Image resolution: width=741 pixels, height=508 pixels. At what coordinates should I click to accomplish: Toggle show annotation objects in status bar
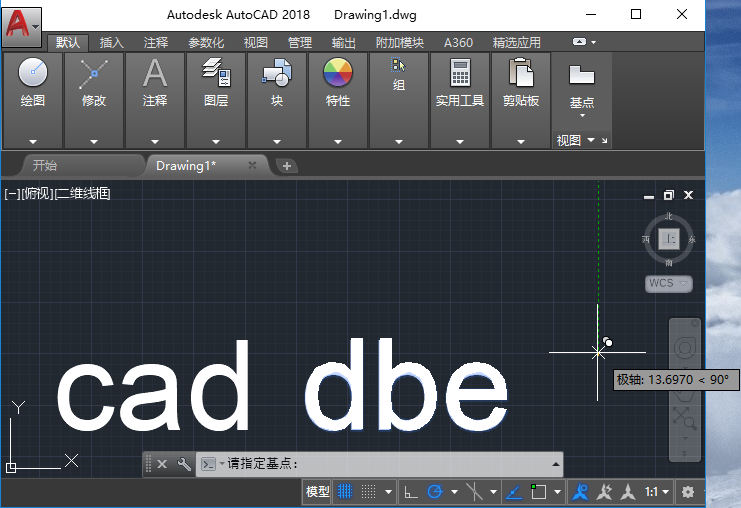[580, 492]
